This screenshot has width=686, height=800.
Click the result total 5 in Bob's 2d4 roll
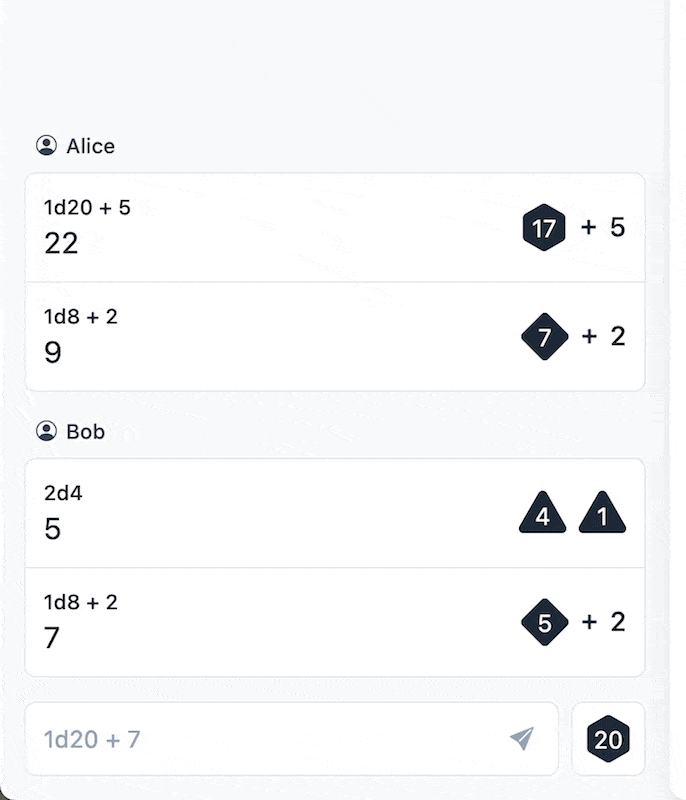click(x=53, y=529)
